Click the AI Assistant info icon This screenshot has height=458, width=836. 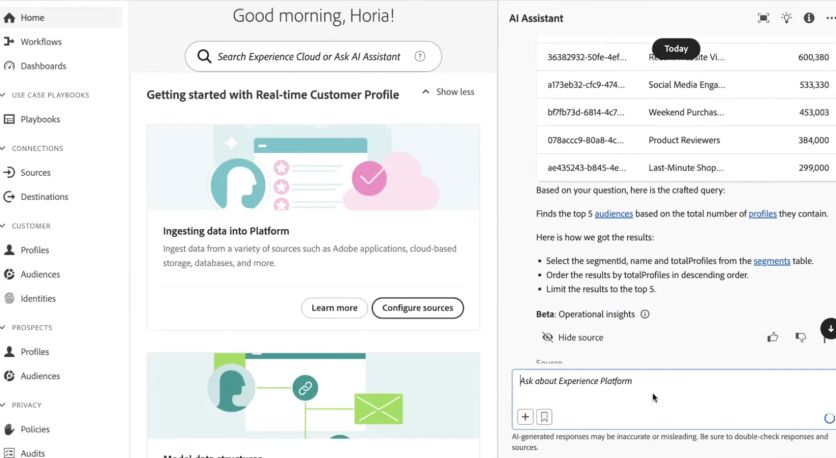(x=809, y=18)
